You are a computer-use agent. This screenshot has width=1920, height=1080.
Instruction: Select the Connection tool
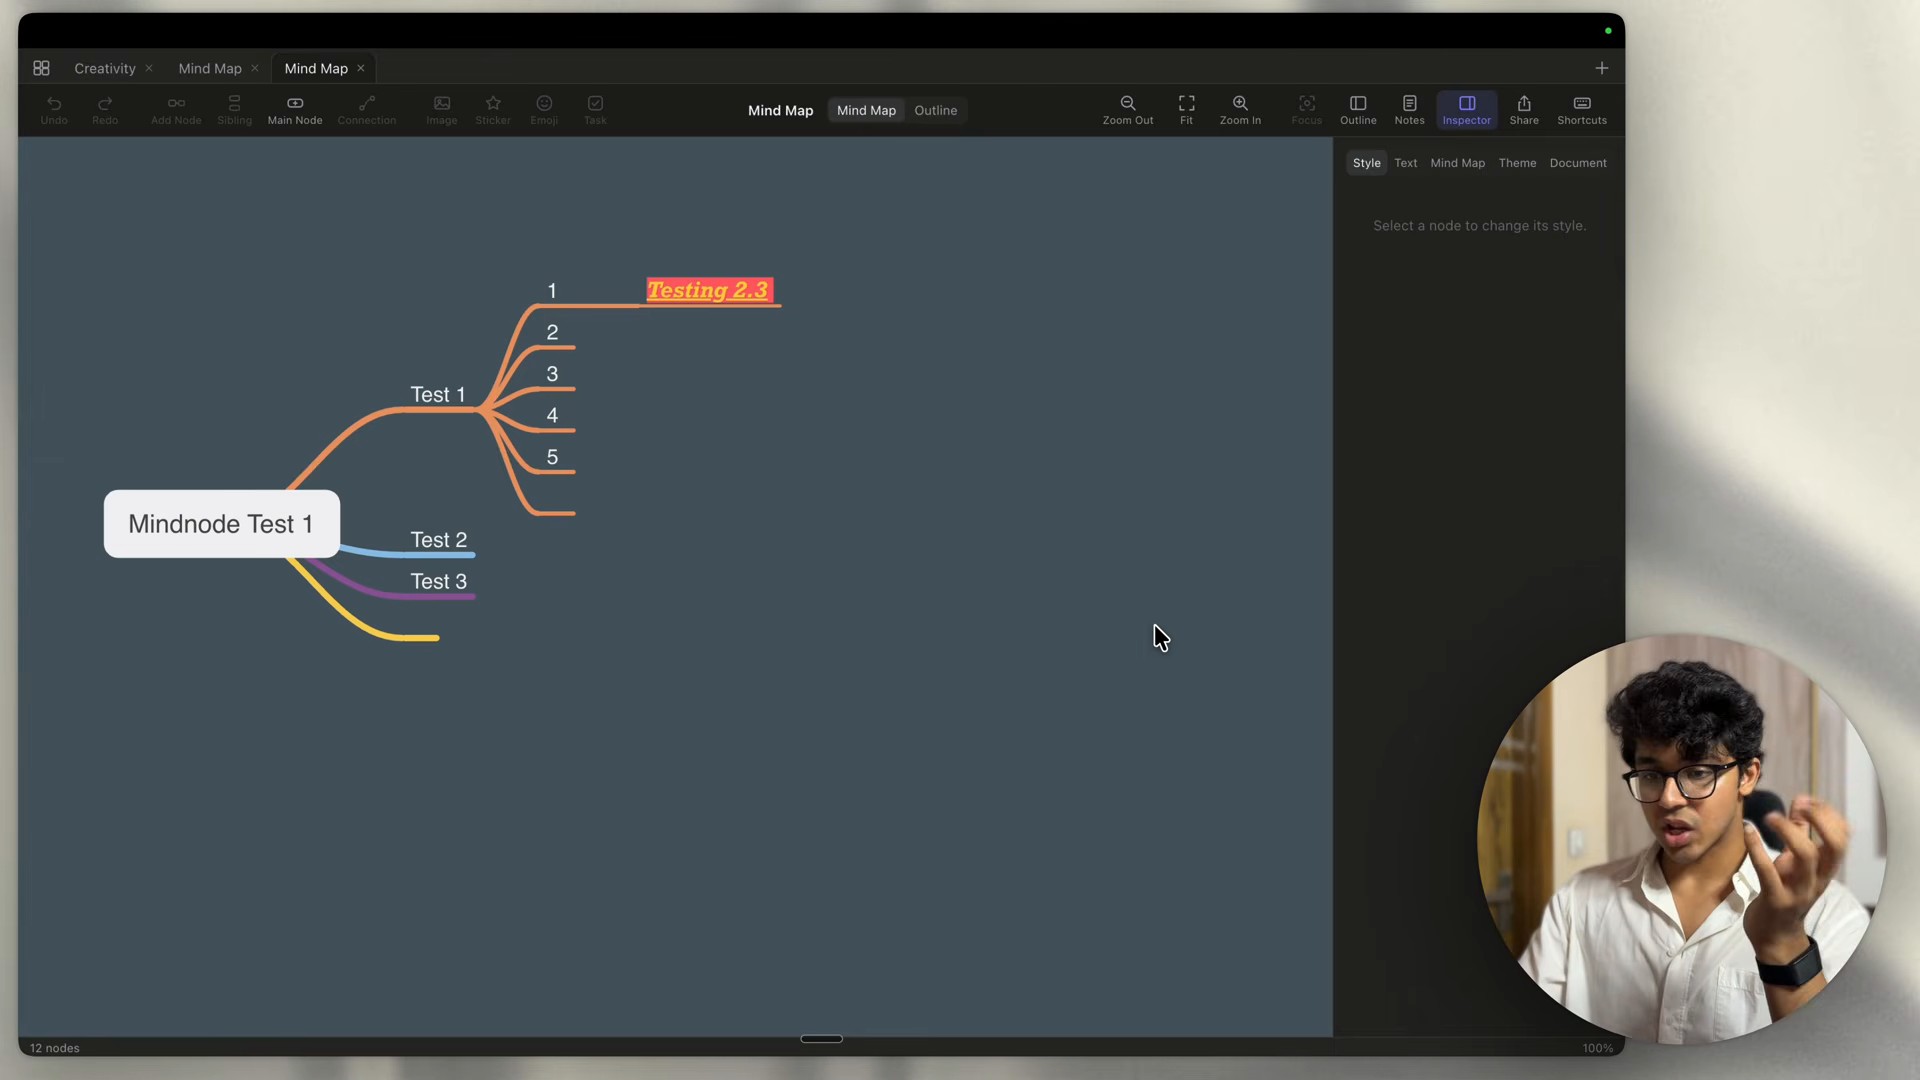[367, 109]
